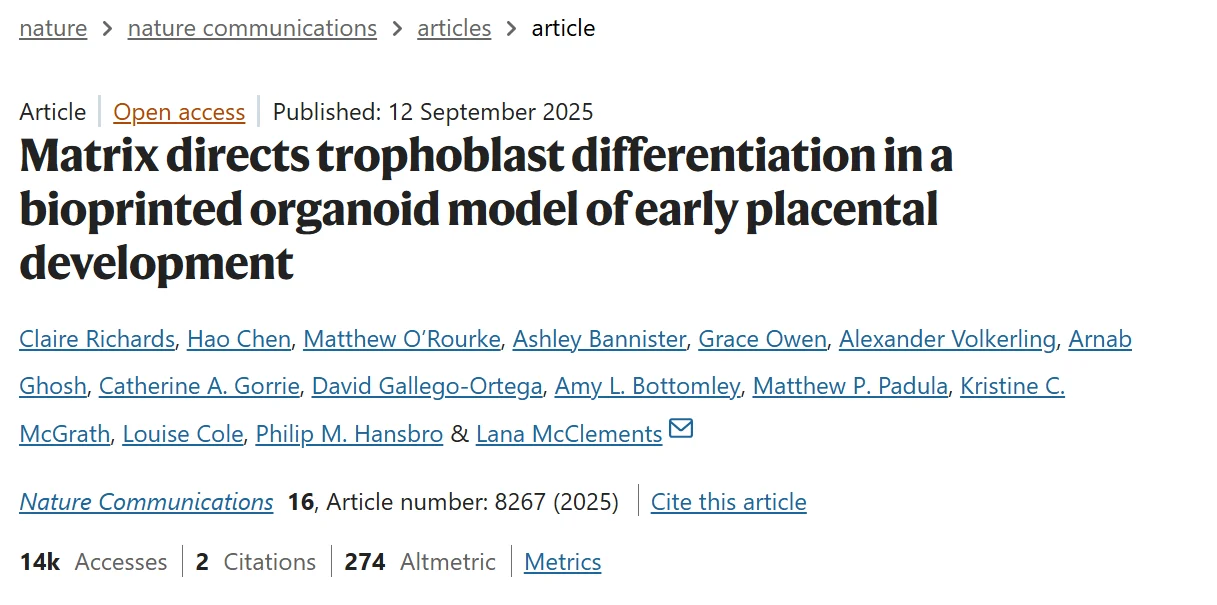Click Matthew P. Padula's name
The width and height of the screenshot is (1217, 605).
tap(850, 386)
